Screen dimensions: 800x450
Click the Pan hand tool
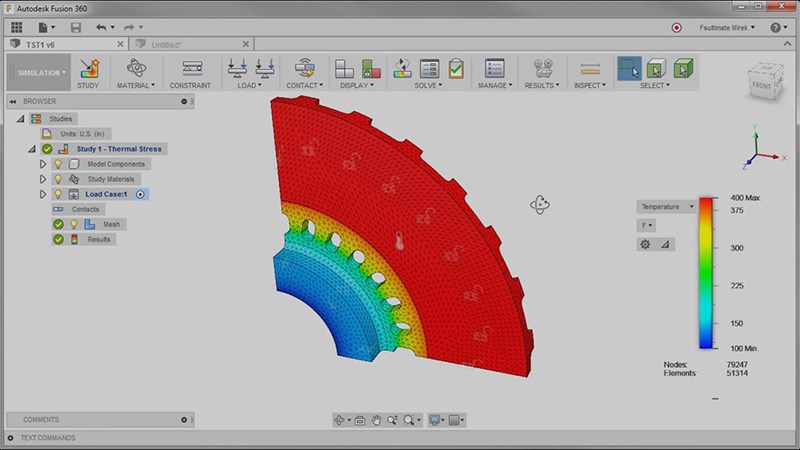[x=377, y=420]
